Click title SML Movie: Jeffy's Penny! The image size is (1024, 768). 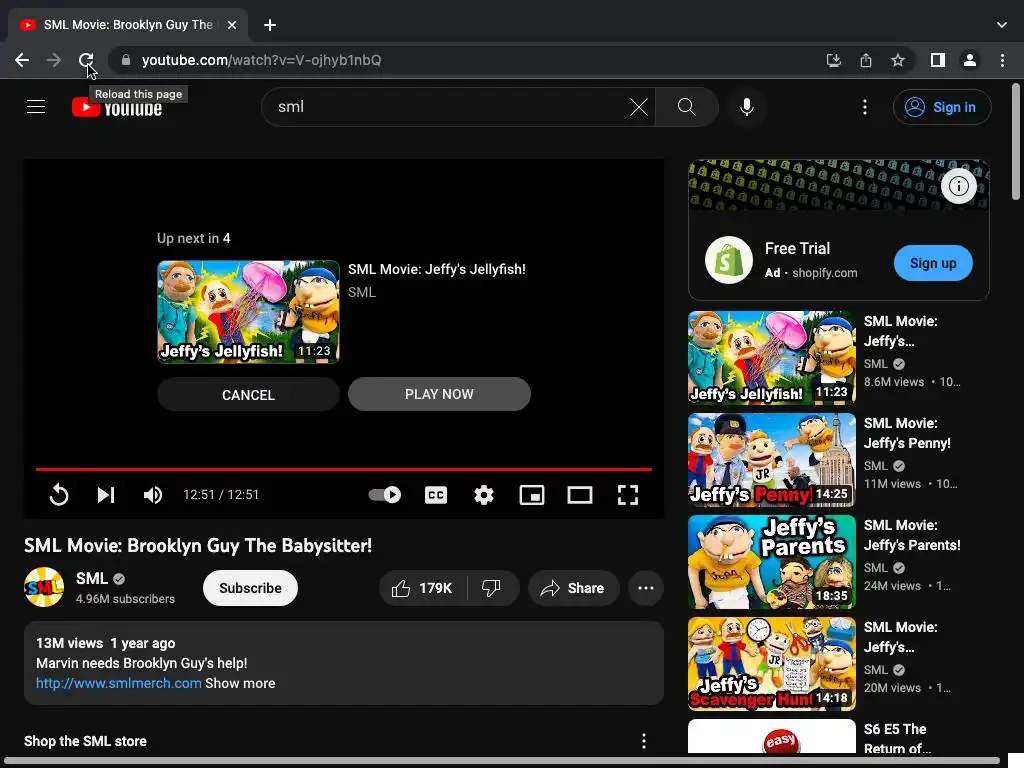(x=907, y=433)
